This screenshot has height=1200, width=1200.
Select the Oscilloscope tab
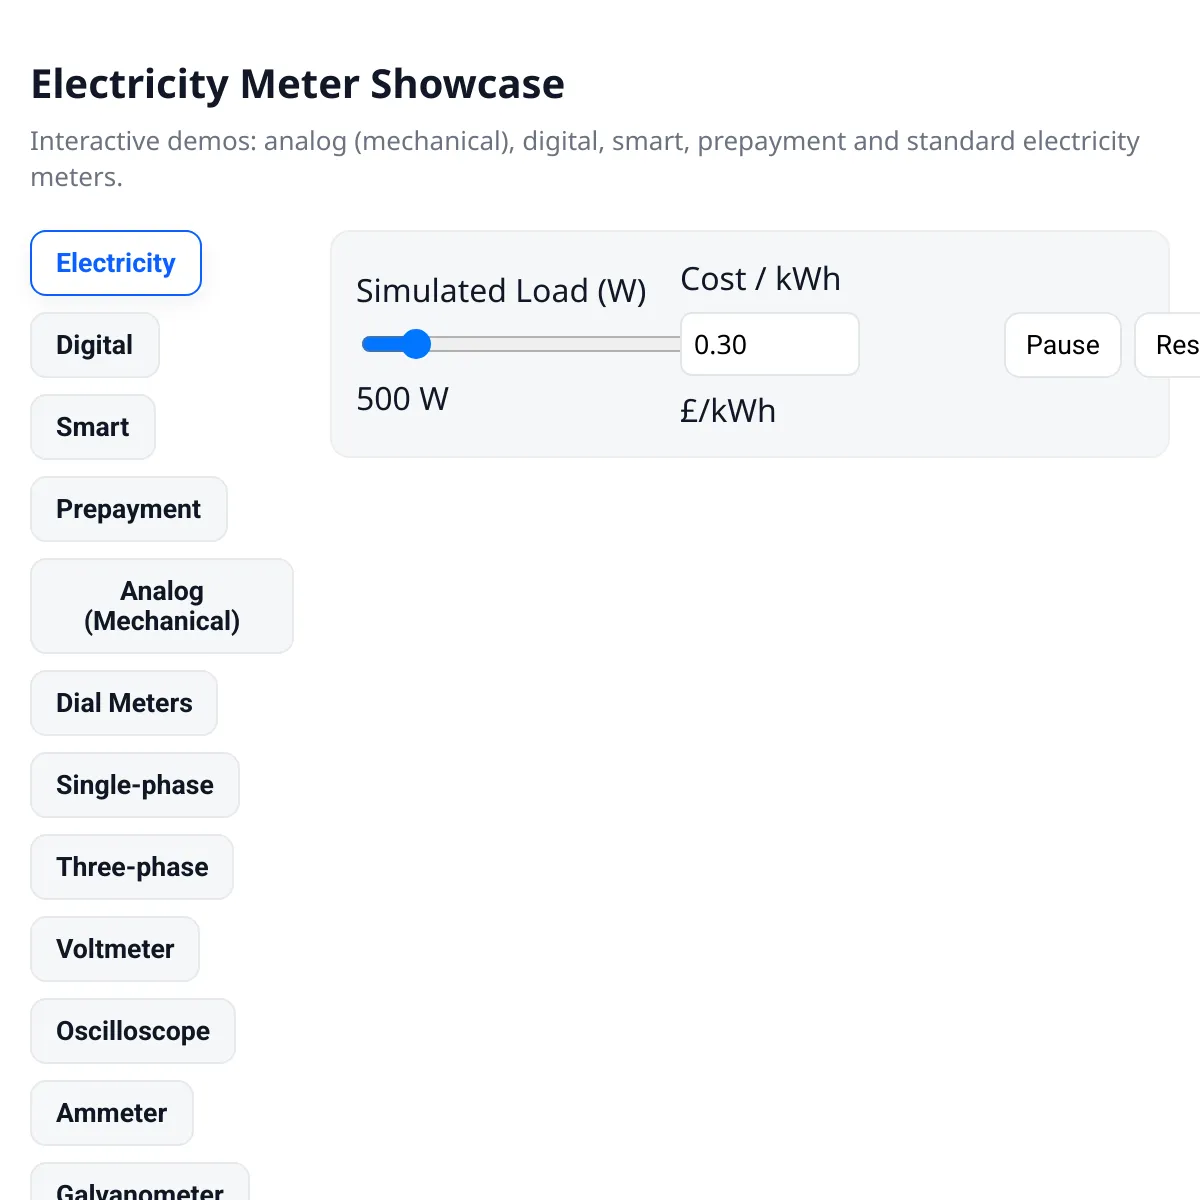[x=133, y=1031]
